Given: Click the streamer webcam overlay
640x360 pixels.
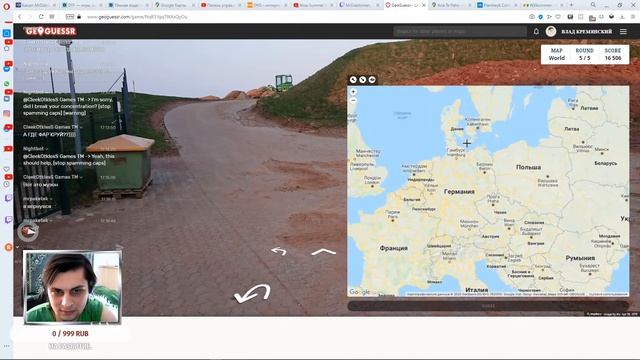Looking at the screenshot, I should [72, 288].
